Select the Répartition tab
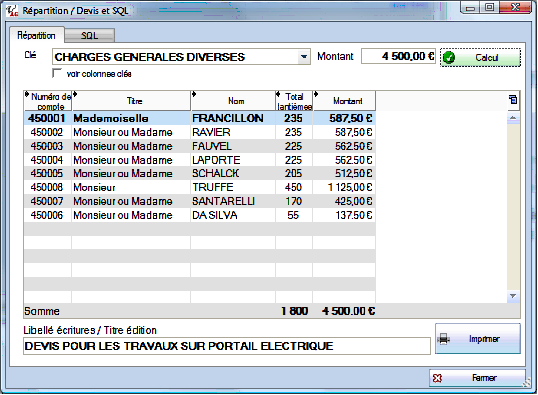This screenshot has width=538, height=395. [36, 35]
